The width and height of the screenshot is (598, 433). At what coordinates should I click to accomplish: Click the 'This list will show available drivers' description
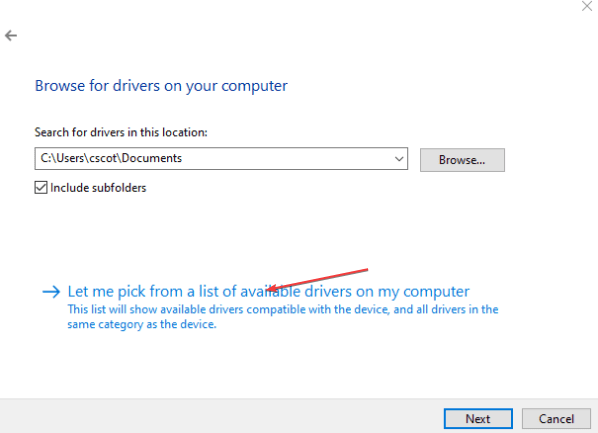pyautogui.click(x=283, y=309)
